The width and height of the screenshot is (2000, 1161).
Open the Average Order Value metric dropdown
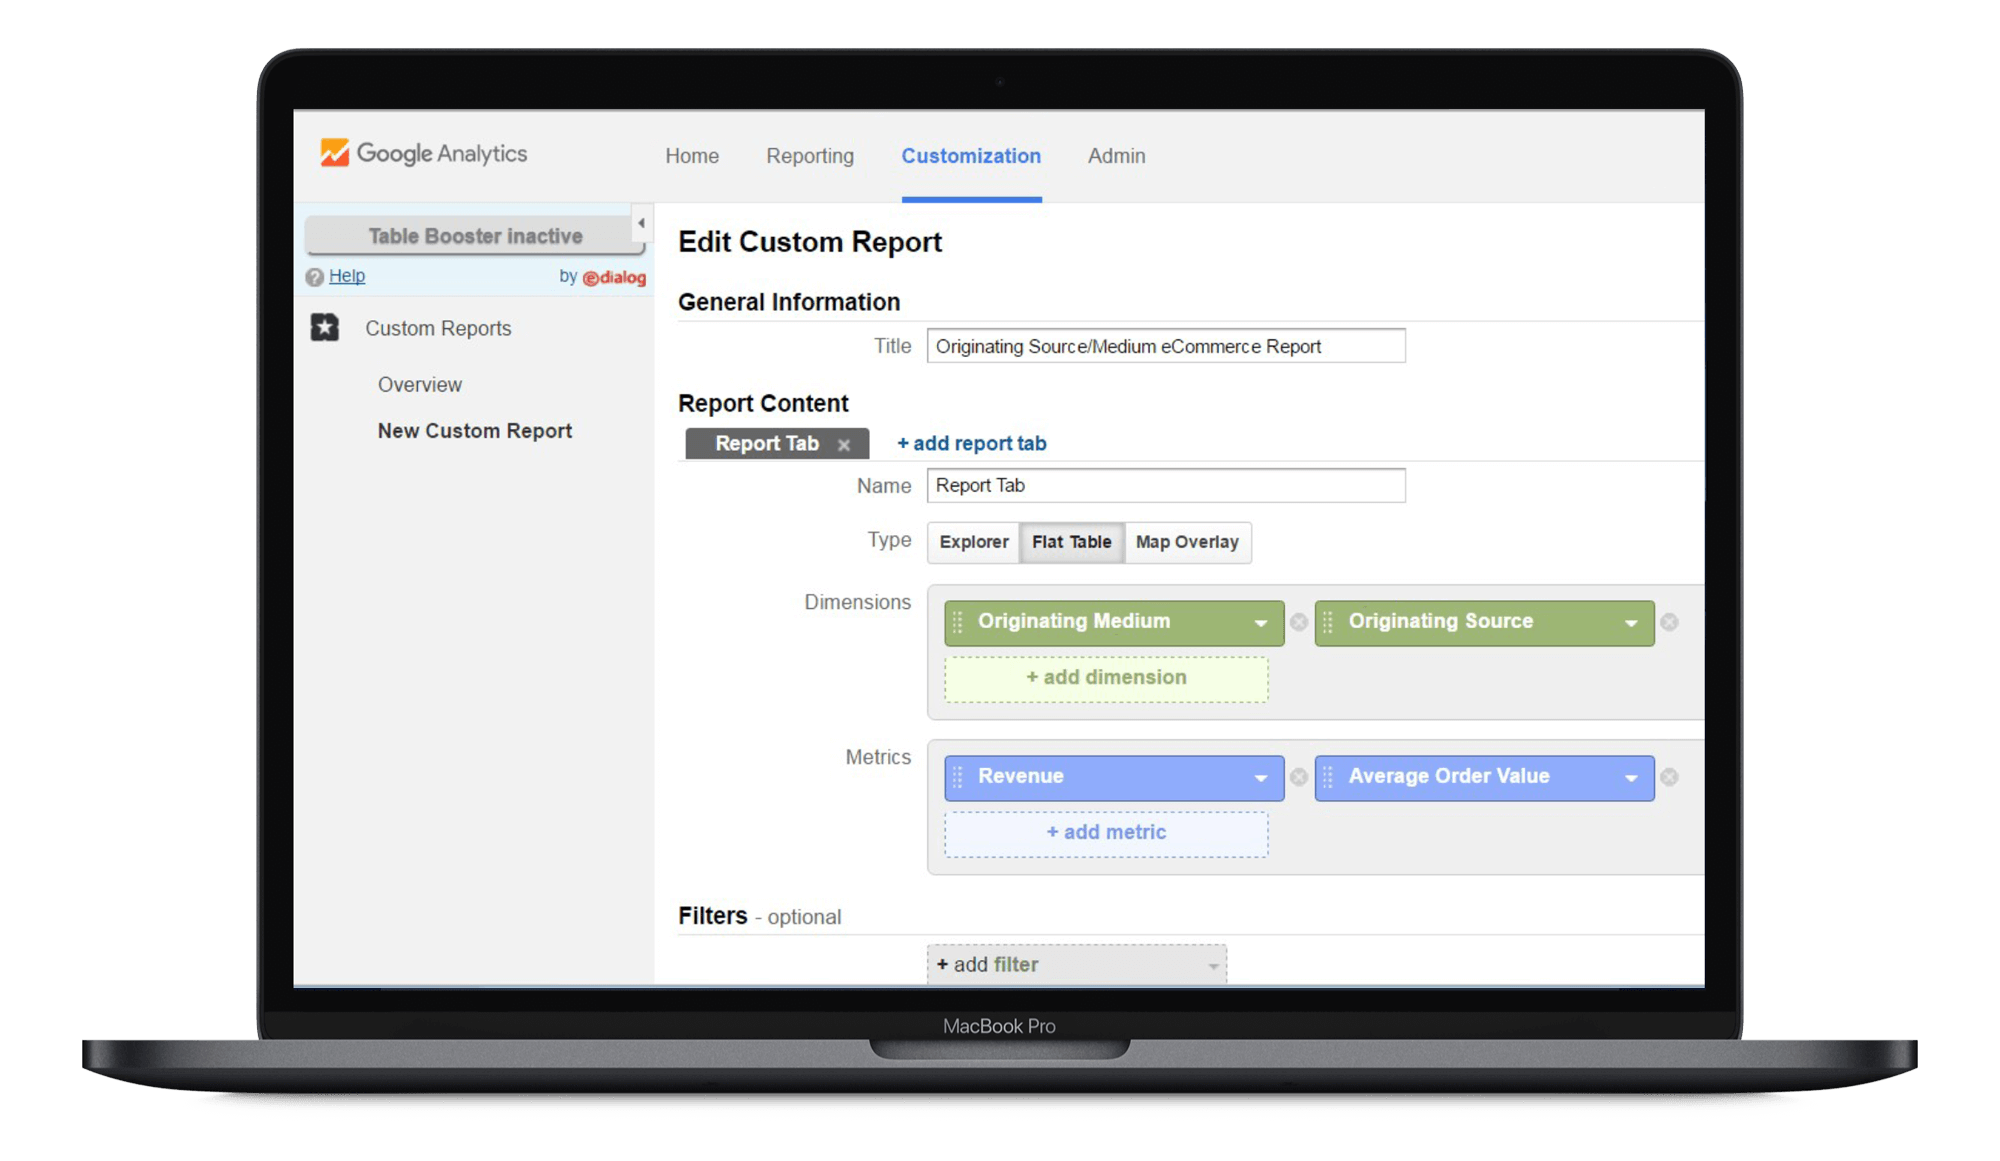click(1631, 778)
